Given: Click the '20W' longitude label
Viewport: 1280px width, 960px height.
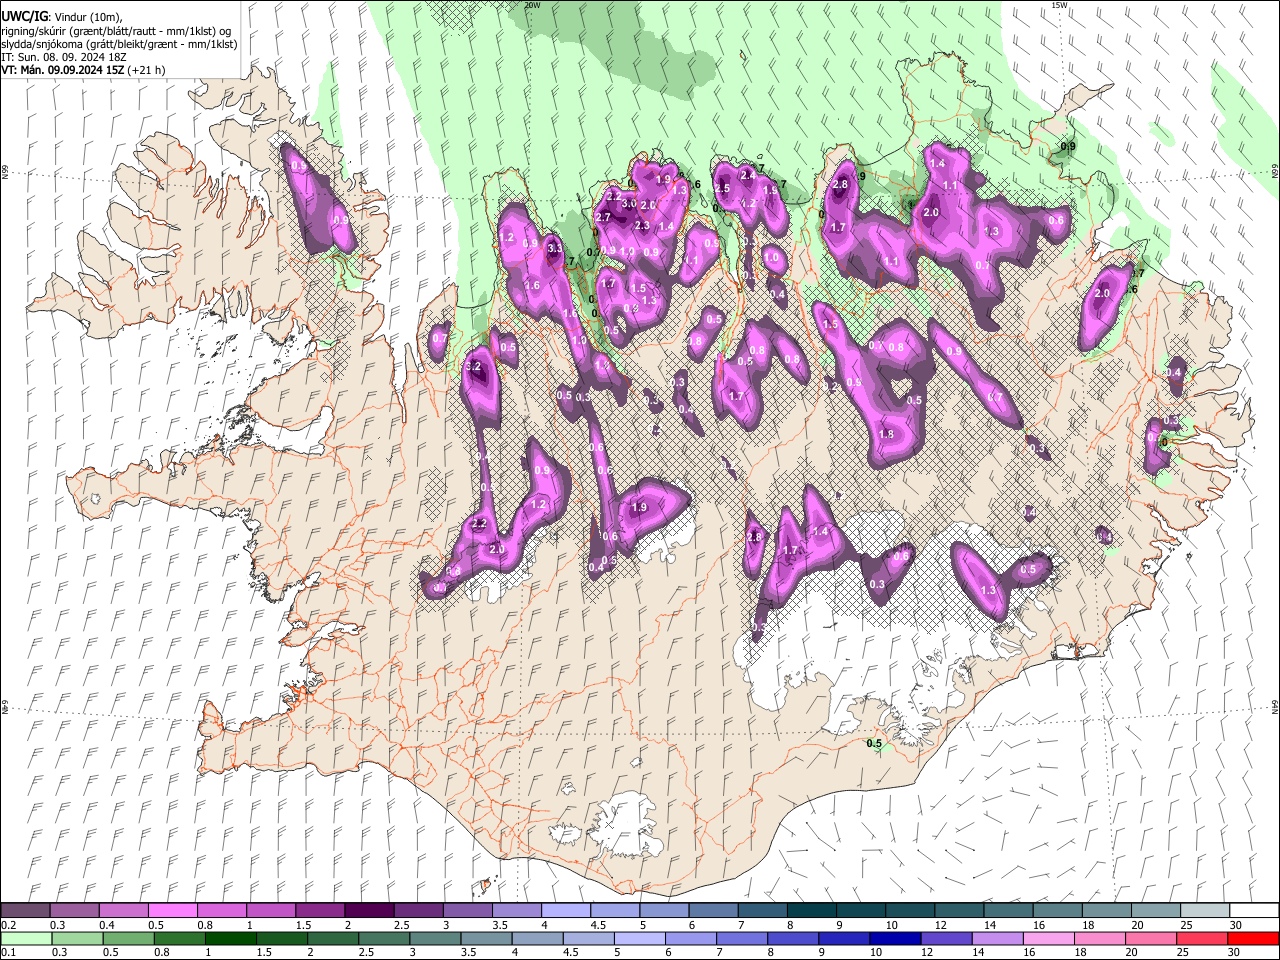Looking at the screenshot, I should (x=532, y=5).
